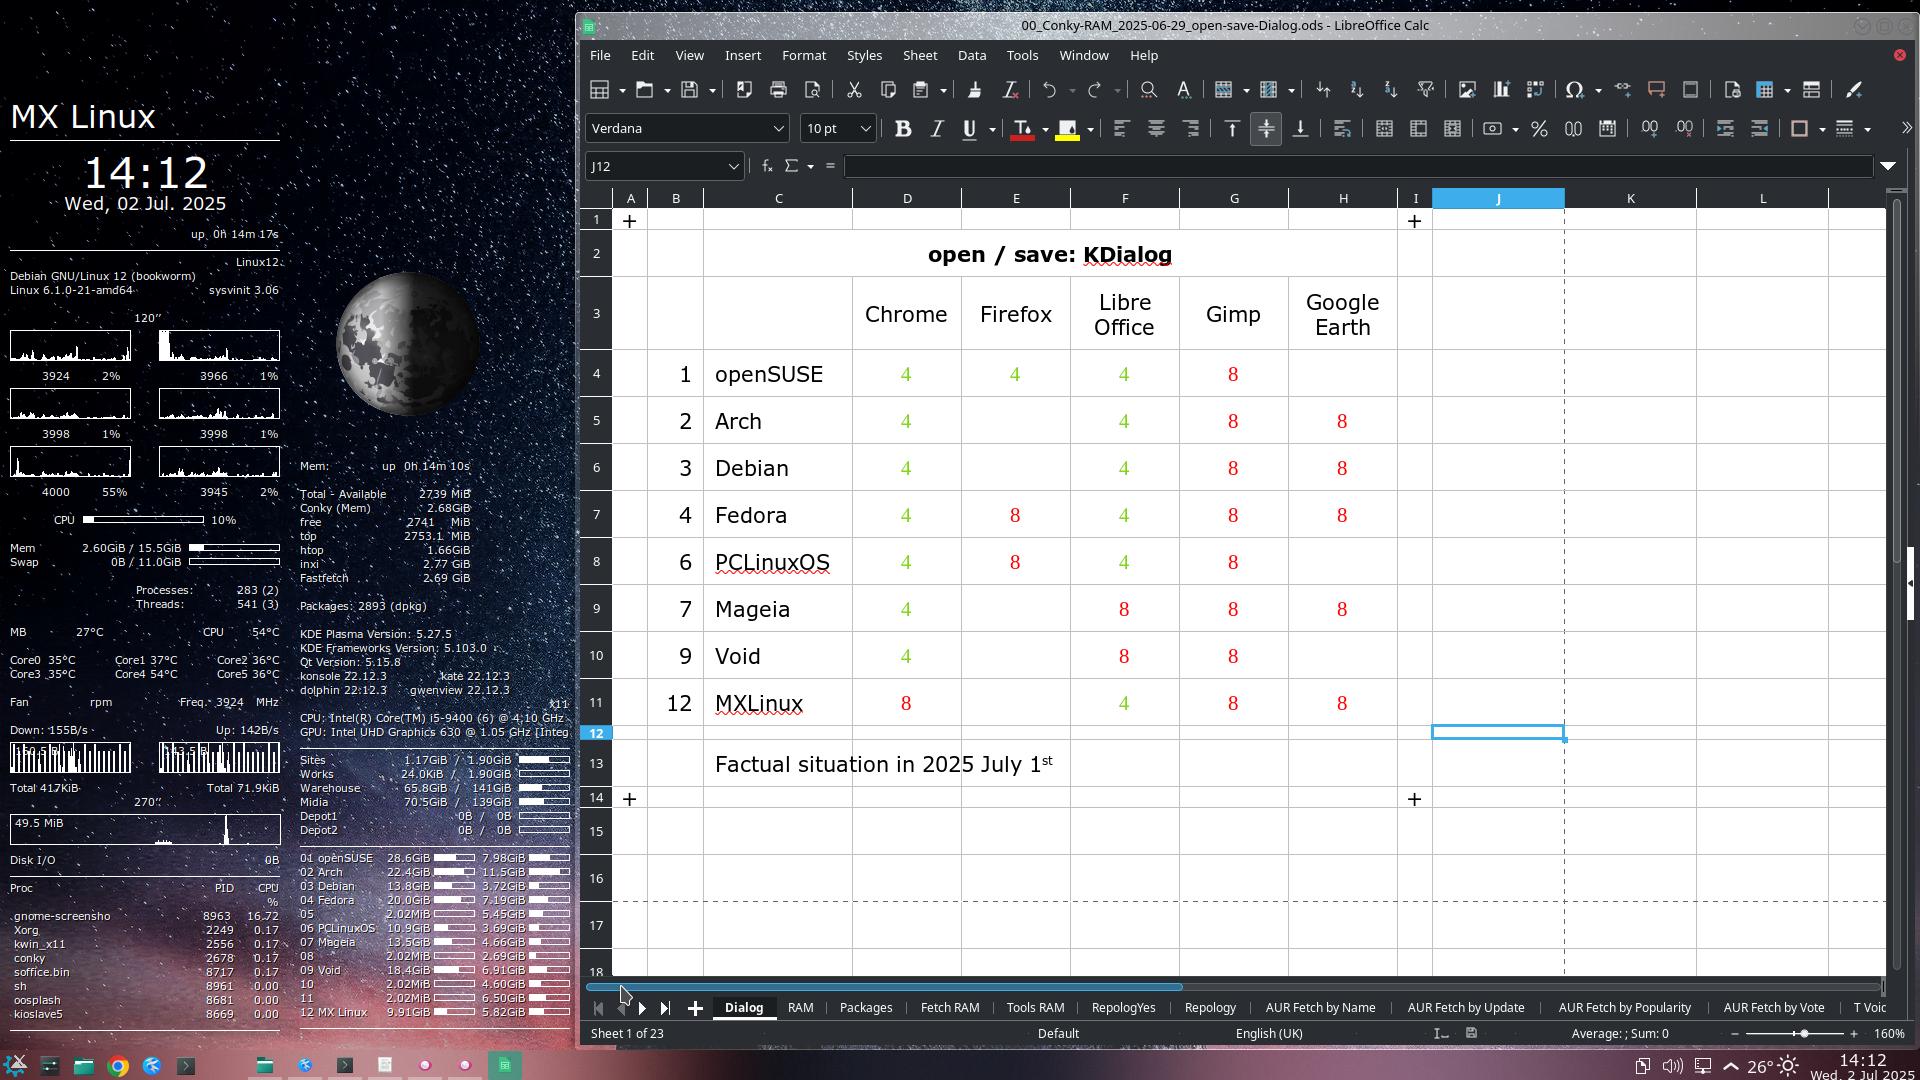Click column J header
Image resolution: width=1920 pixels, height=1080 pixels.
(x=1497, y=199)
